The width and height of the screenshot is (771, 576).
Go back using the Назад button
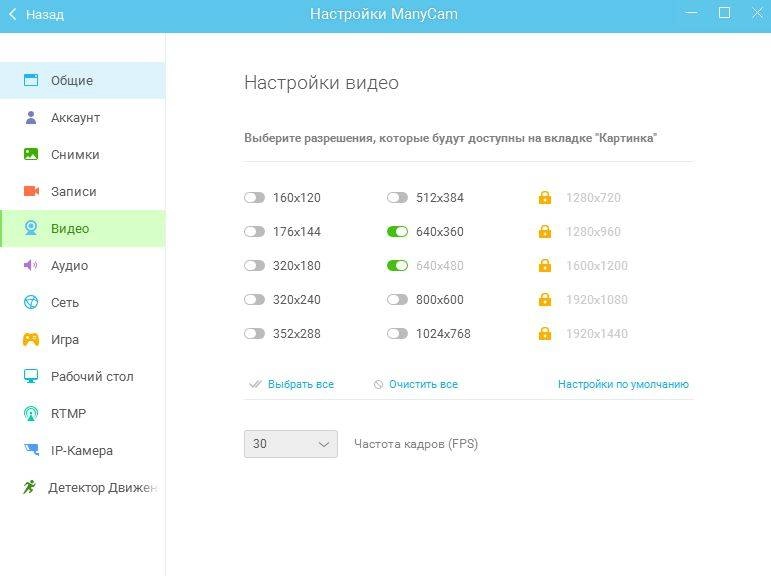click(x=36, y=15)
